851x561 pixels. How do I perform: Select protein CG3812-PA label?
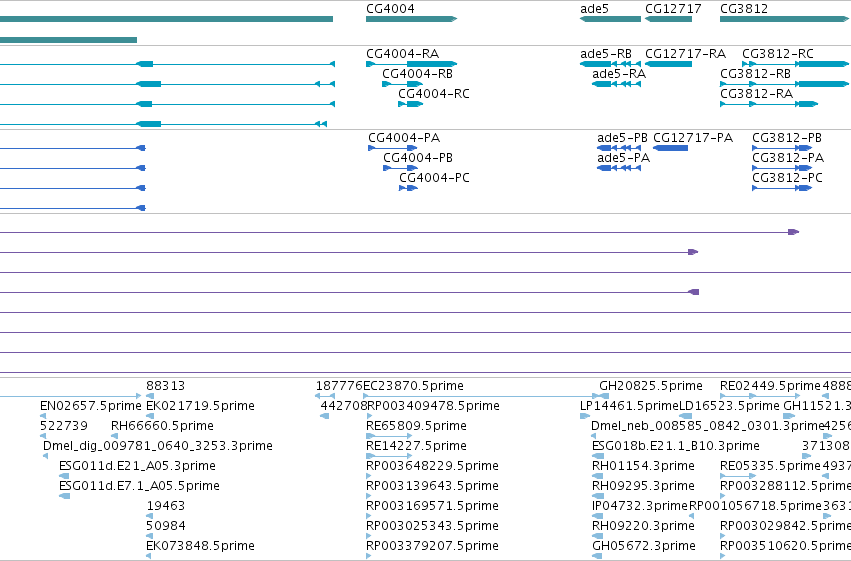[x=788, y=158]
